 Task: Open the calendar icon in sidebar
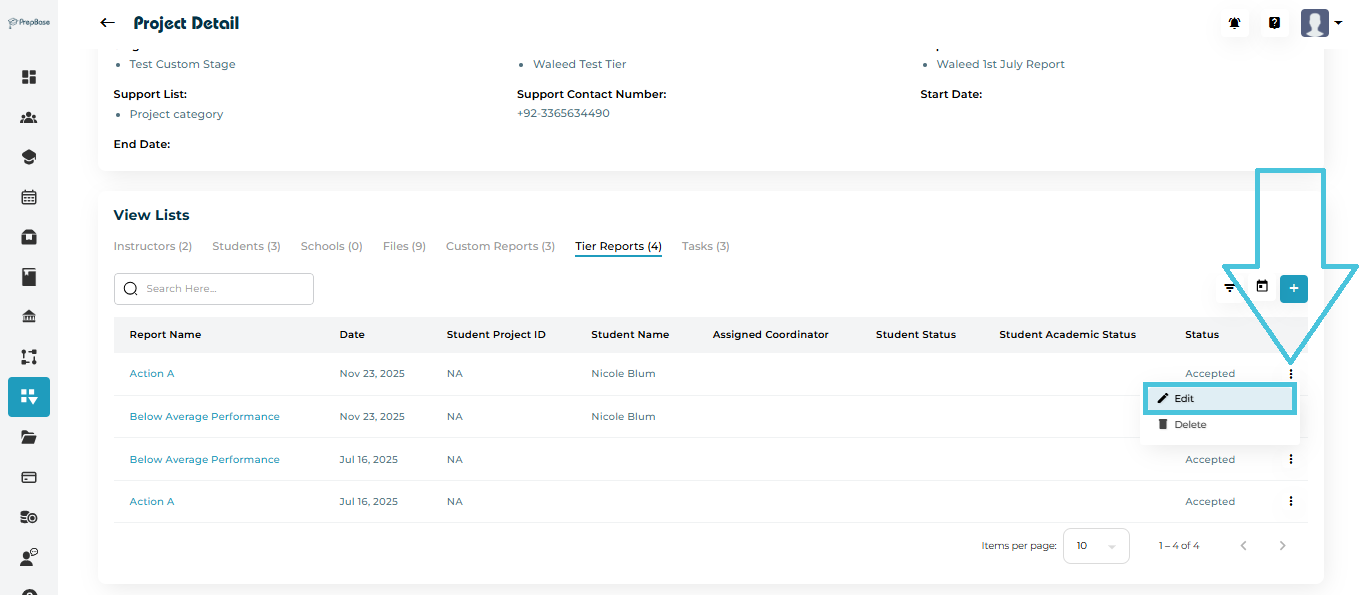click(x=29, y=197)
